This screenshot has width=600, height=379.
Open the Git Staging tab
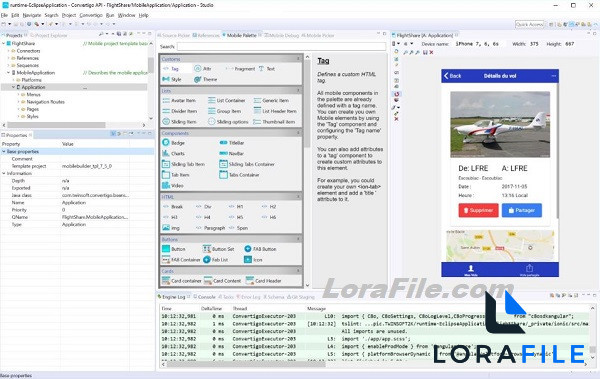(x=301, y=297)
